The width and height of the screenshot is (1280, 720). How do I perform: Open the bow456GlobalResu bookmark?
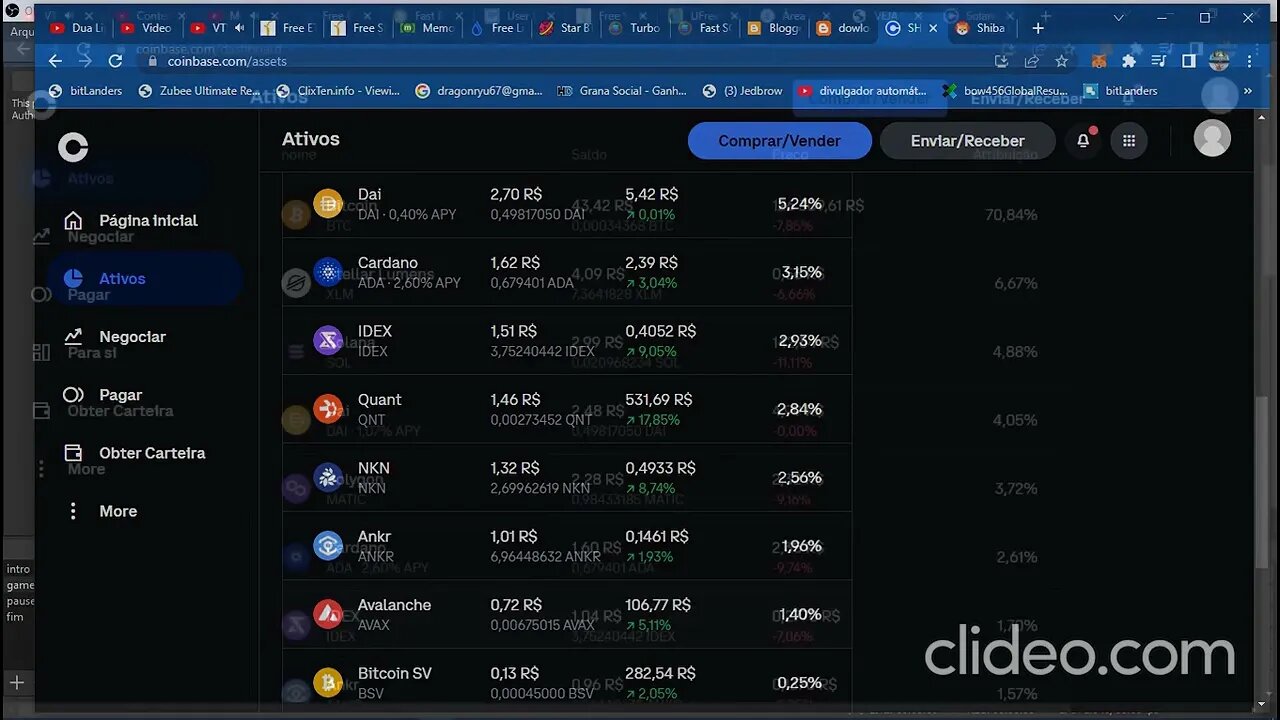tap(1005, 91)
